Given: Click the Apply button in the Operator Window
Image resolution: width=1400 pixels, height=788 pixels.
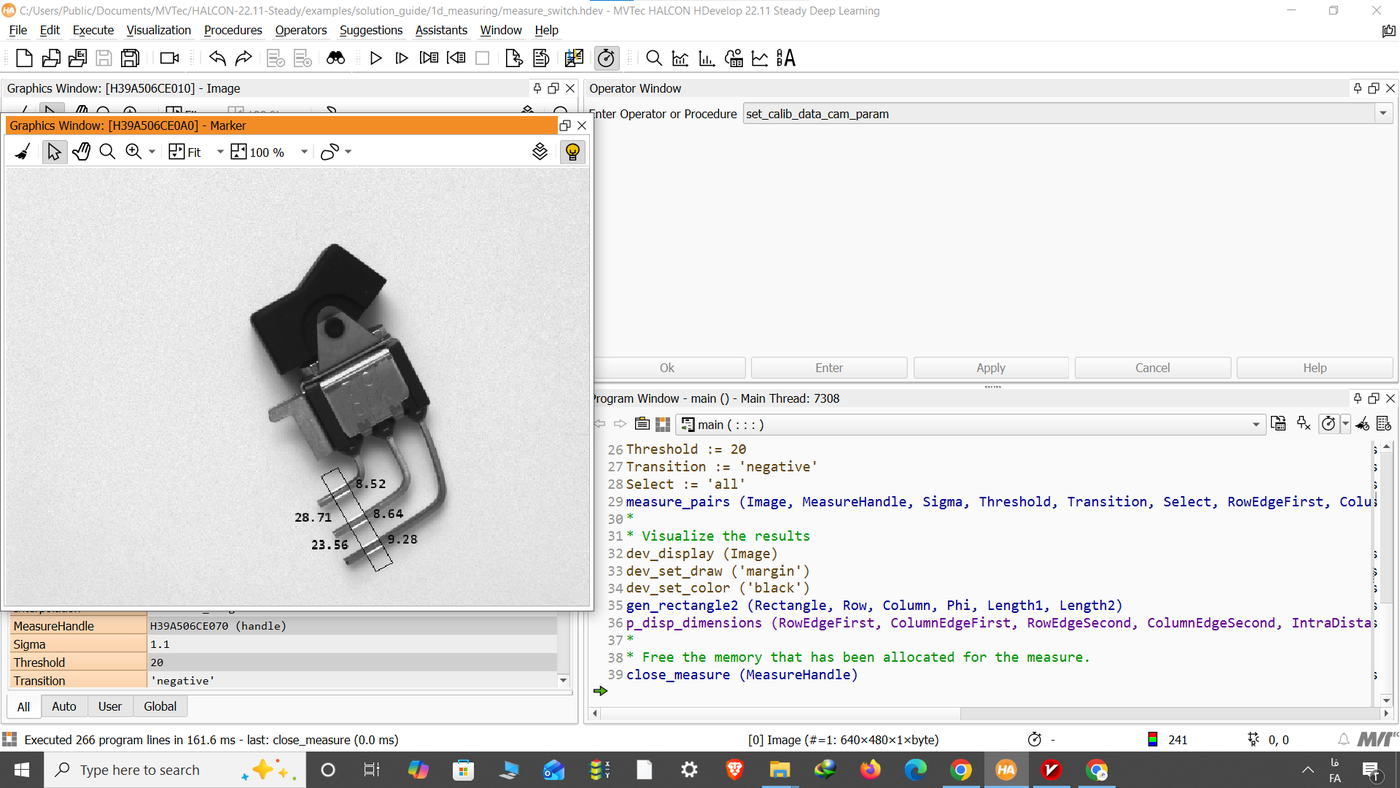Looking at the screenshot, I should click(x=990, y=368).
